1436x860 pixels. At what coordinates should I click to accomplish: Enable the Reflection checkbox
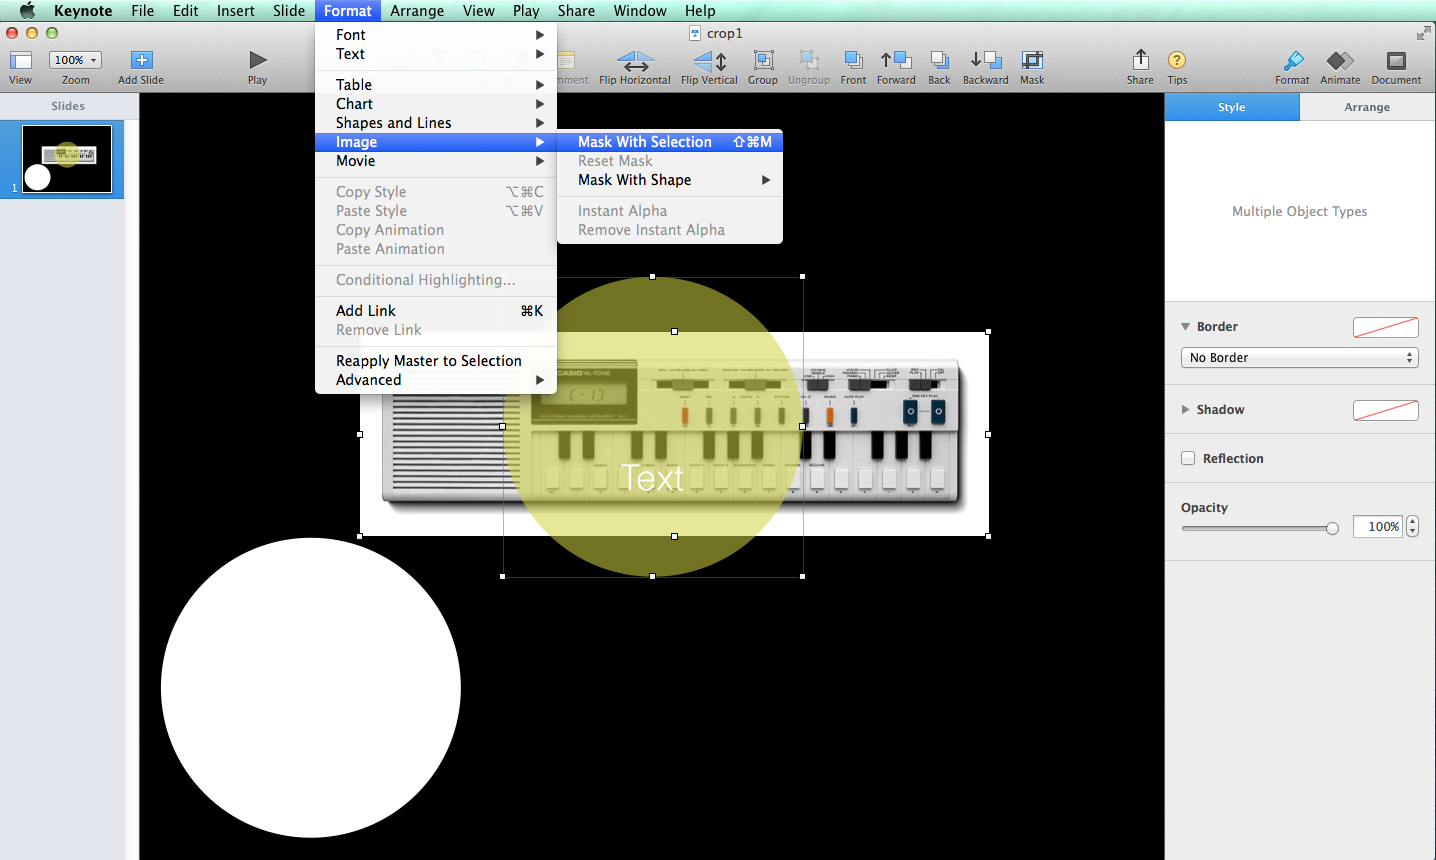tap(1187, 458)
